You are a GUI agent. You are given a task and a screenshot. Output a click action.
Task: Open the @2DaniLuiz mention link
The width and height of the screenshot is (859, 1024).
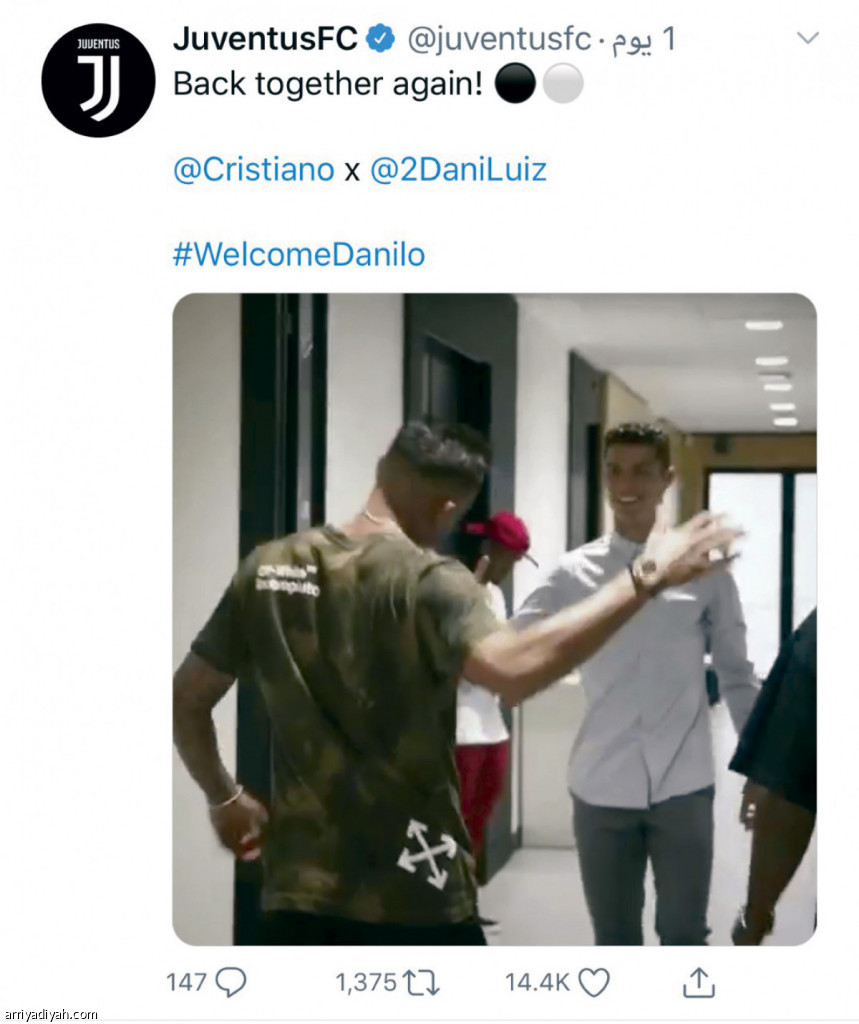(x=458, y=170)
